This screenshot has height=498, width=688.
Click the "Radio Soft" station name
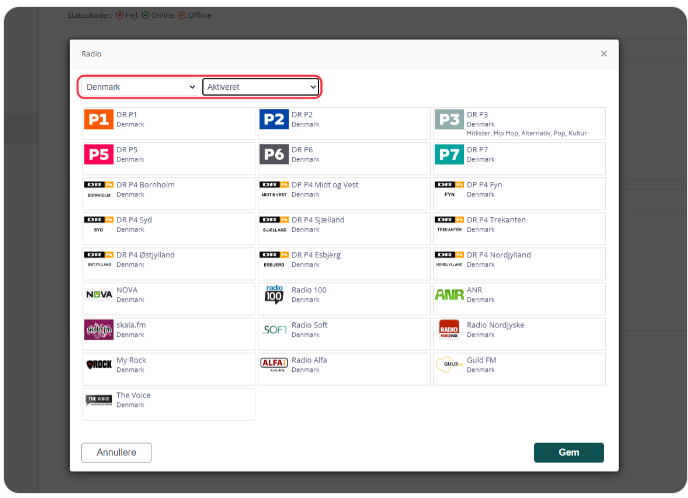[309, 325]
